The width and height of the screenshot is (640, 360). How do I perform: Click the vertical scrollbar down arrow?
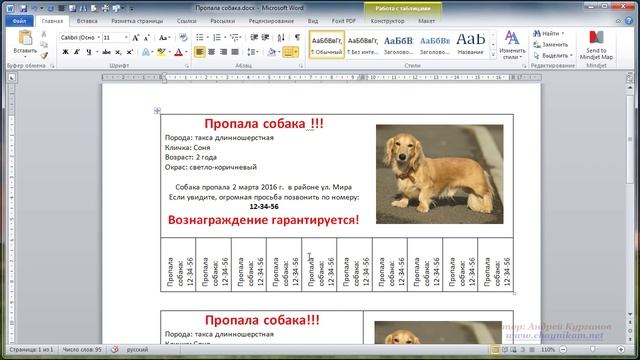[x=630, y=314]
